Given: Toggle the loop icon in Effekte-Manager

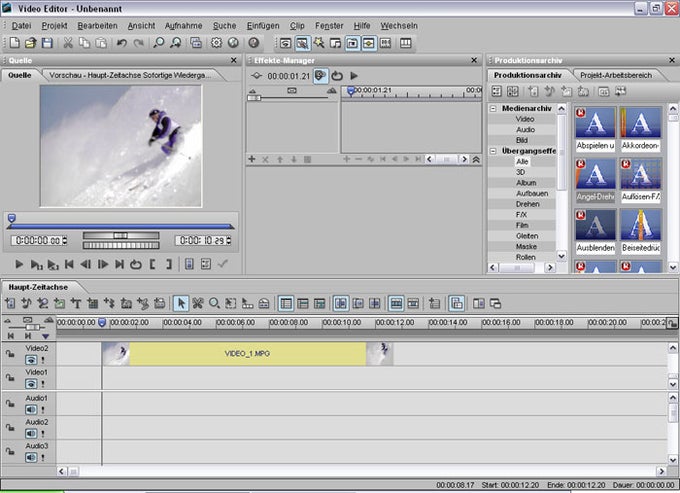Looking at the screenshot, I should (337, 76).
